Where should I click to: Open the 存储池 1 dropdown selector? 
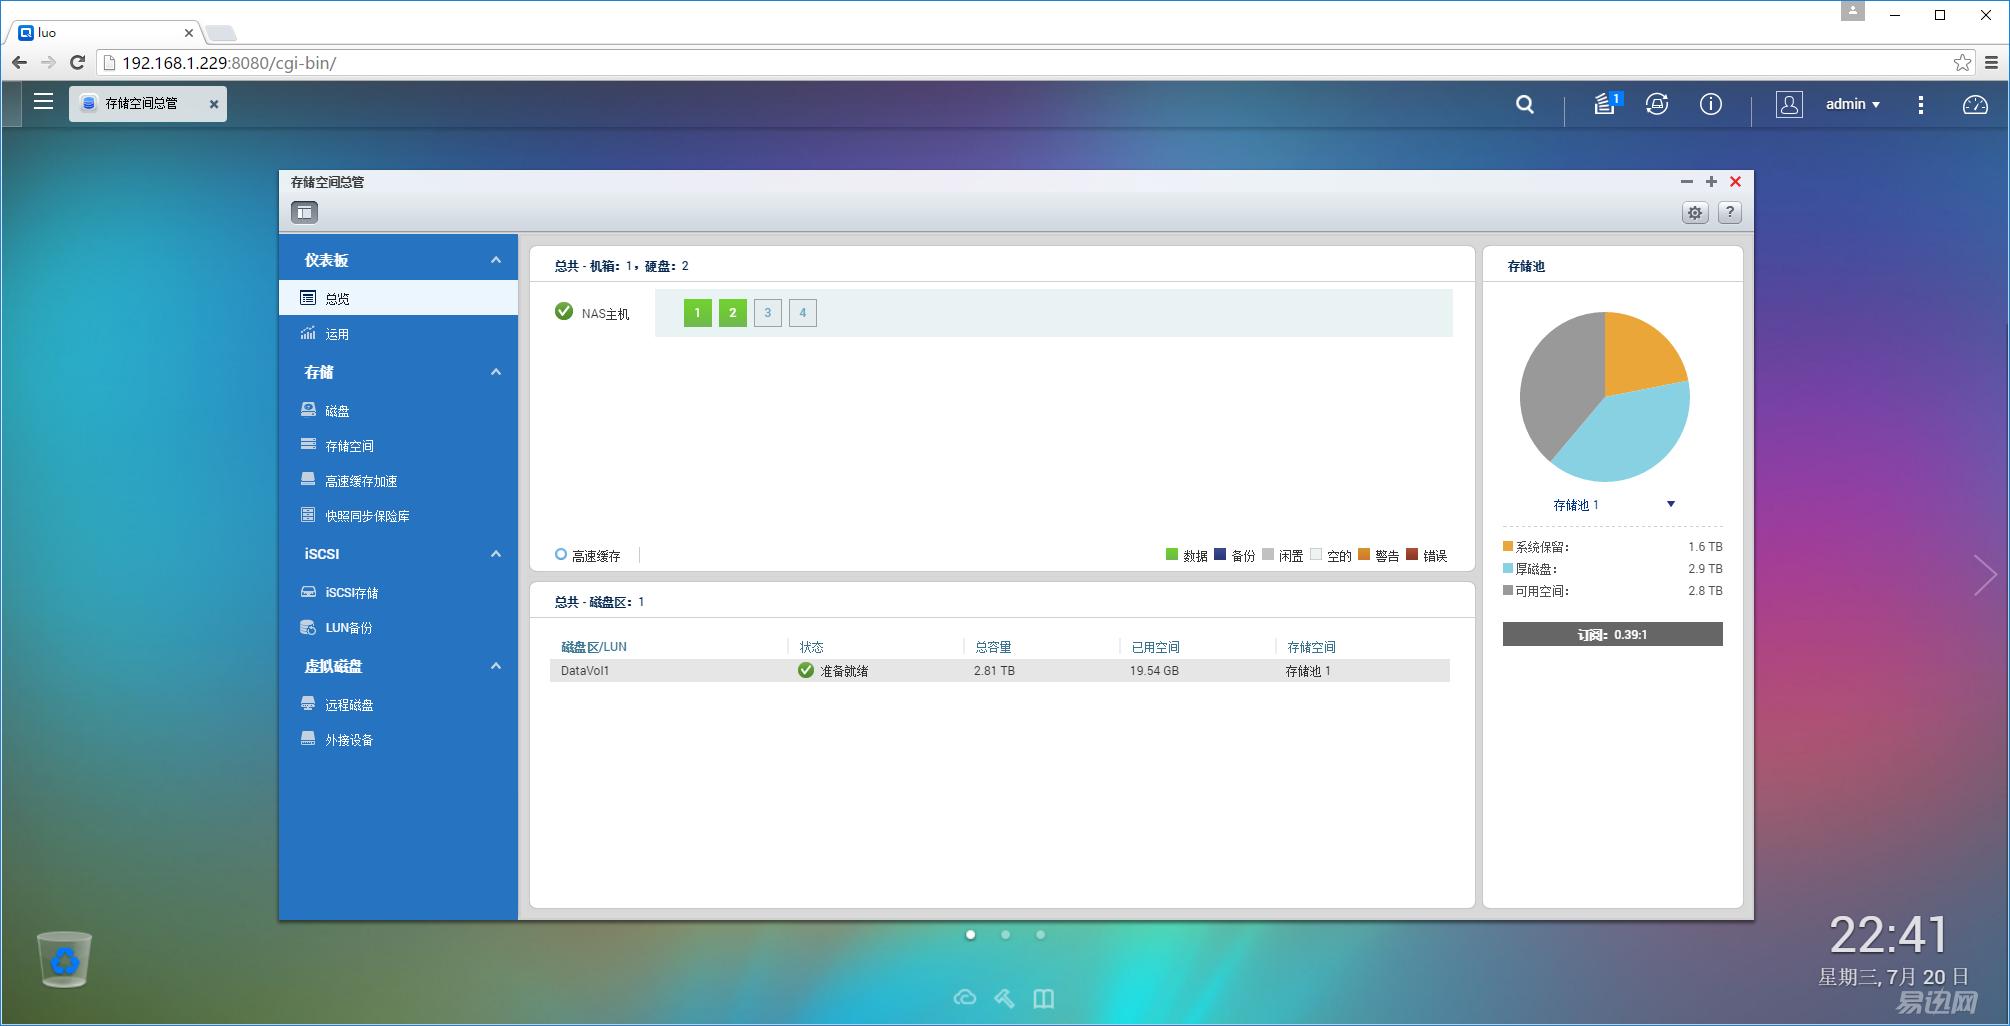(x=1612, y=505)
